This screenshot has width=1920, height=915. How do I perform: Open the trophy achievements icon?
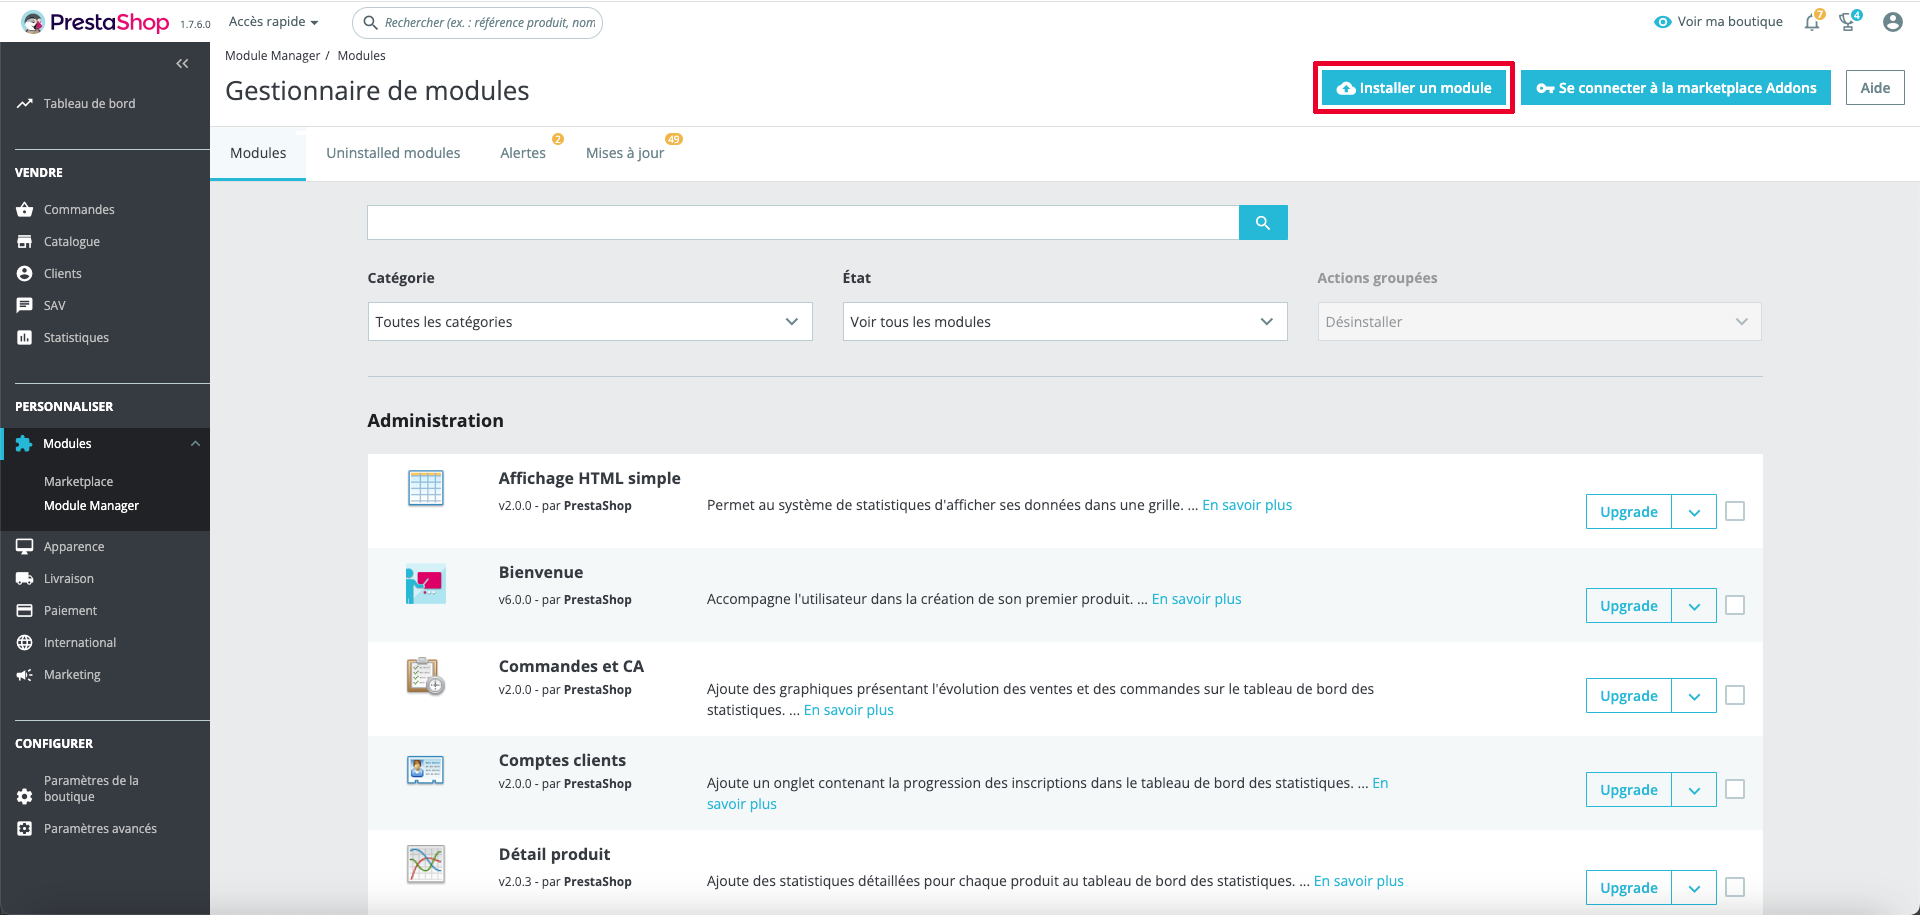click(1848, 22)
